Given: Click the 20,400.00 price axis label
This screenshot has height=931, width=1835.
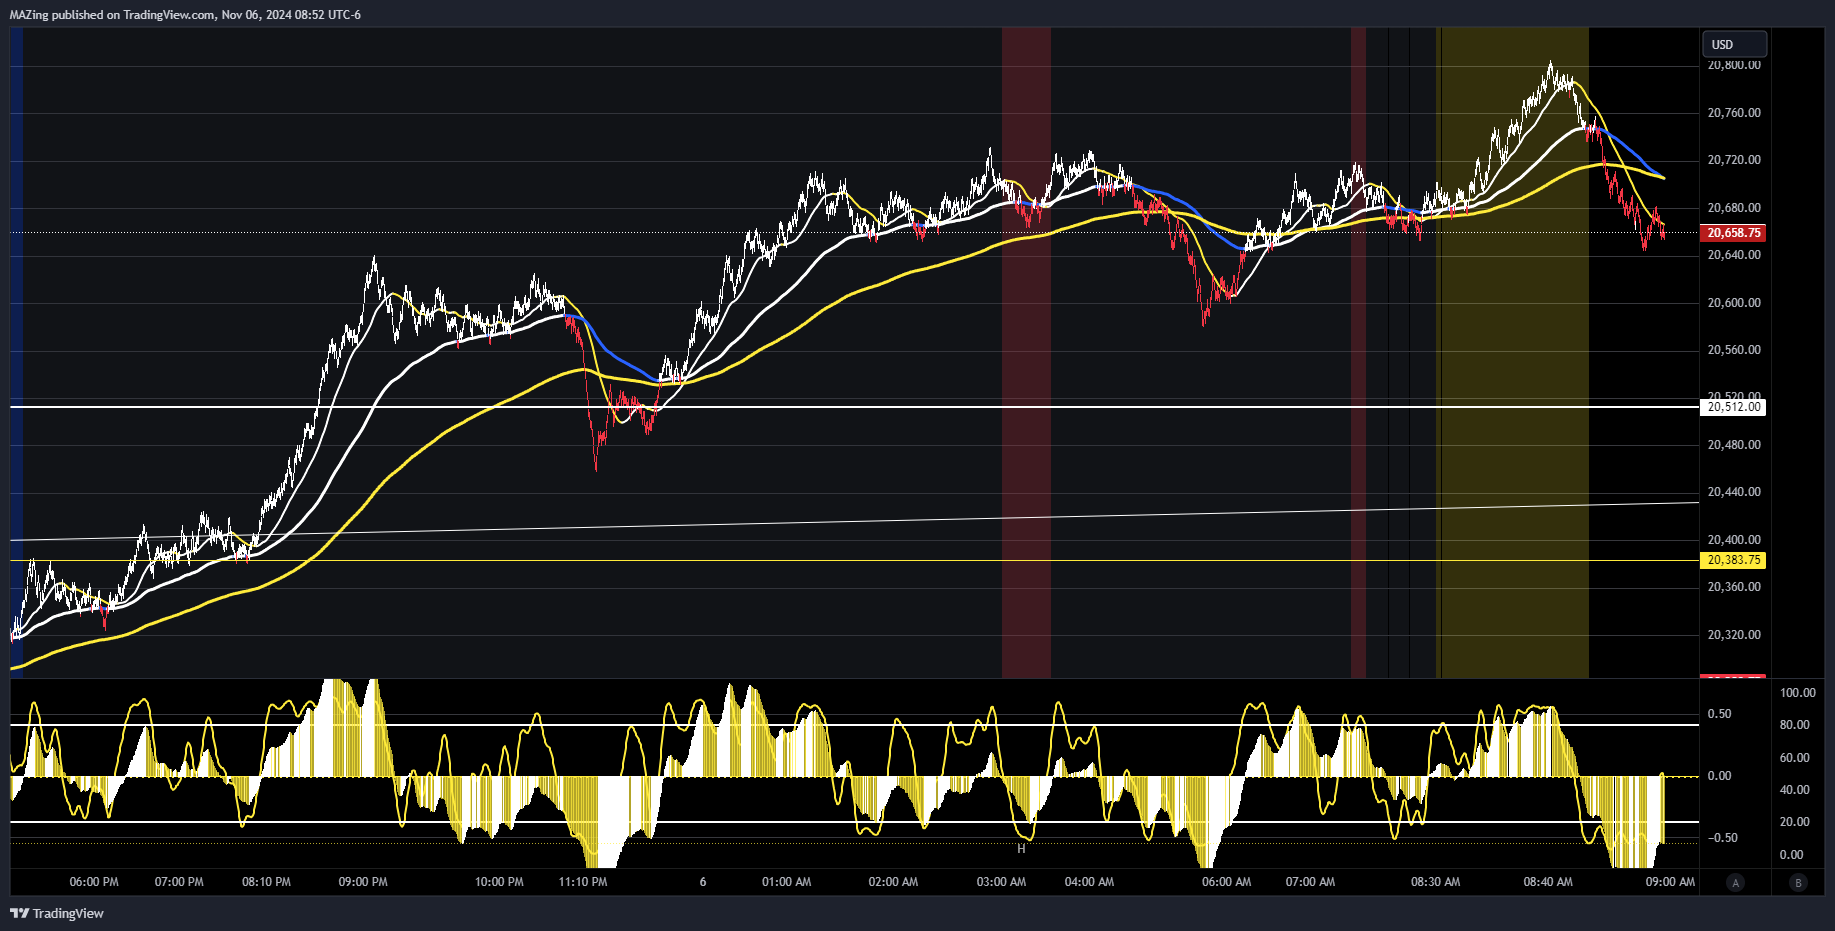Looking at the screenshot, I should pyautogui.click(x=1734, y=540).
